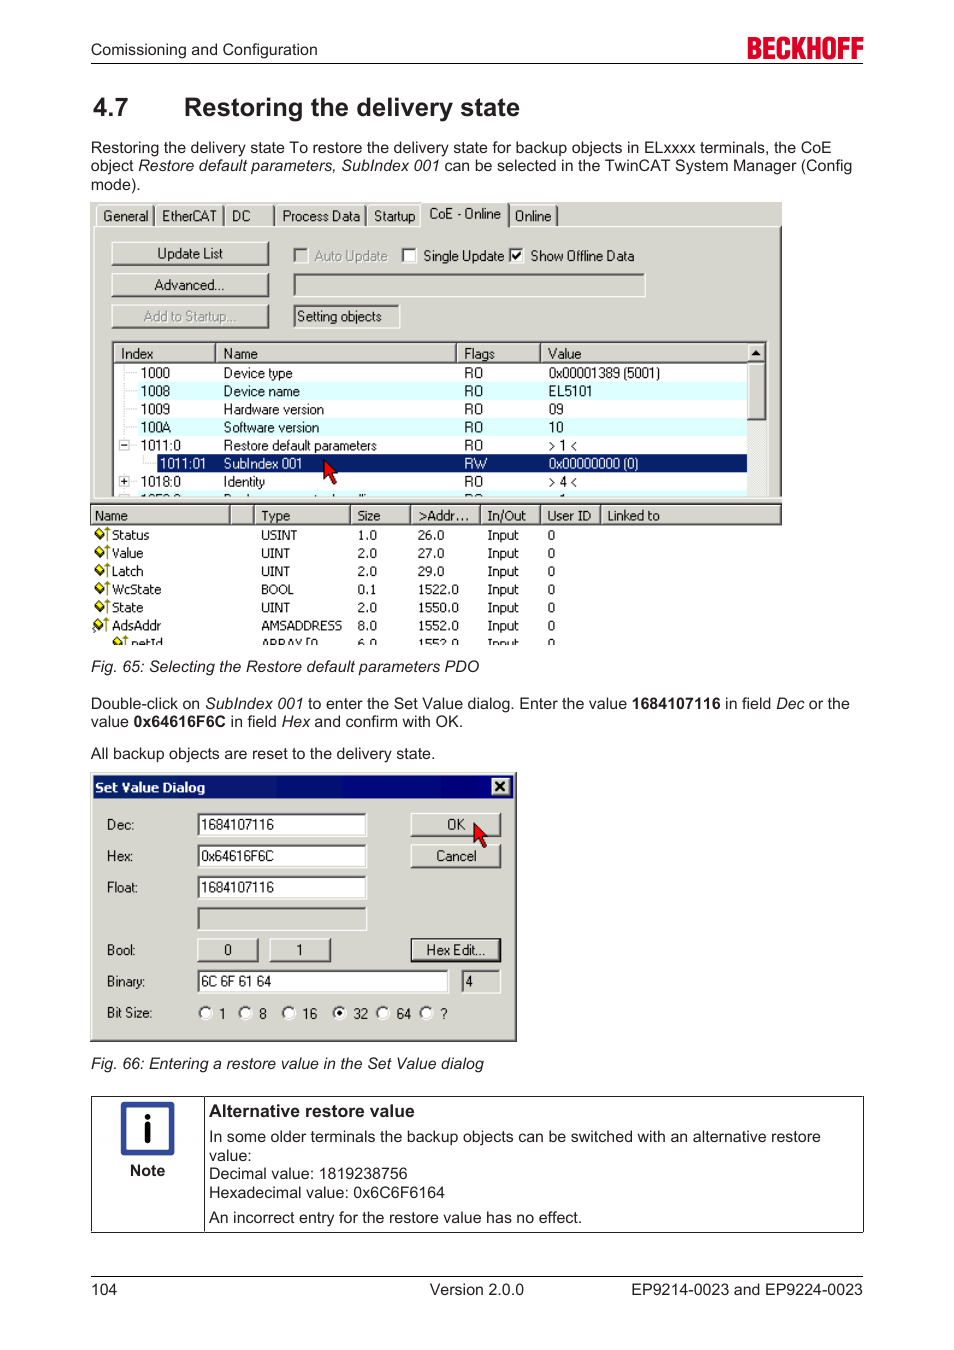Click the >Addr... column header
954x1350 pixels.
pos(444,516)
